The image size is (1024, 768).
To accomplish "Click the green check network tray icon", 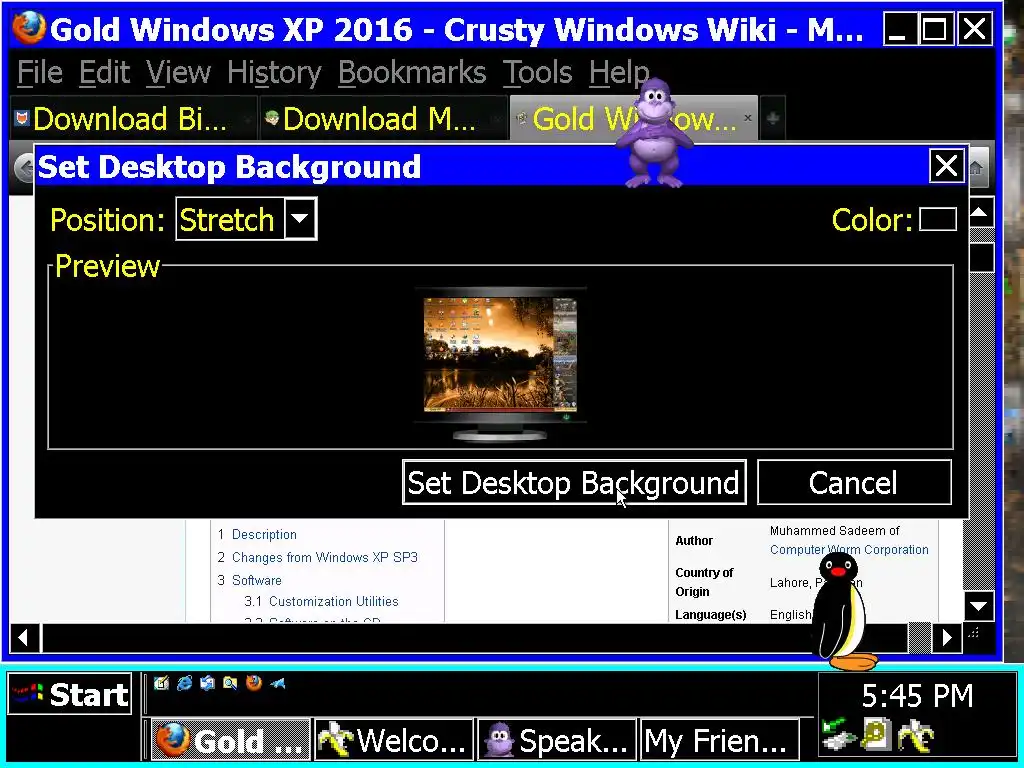I will 839,734.
